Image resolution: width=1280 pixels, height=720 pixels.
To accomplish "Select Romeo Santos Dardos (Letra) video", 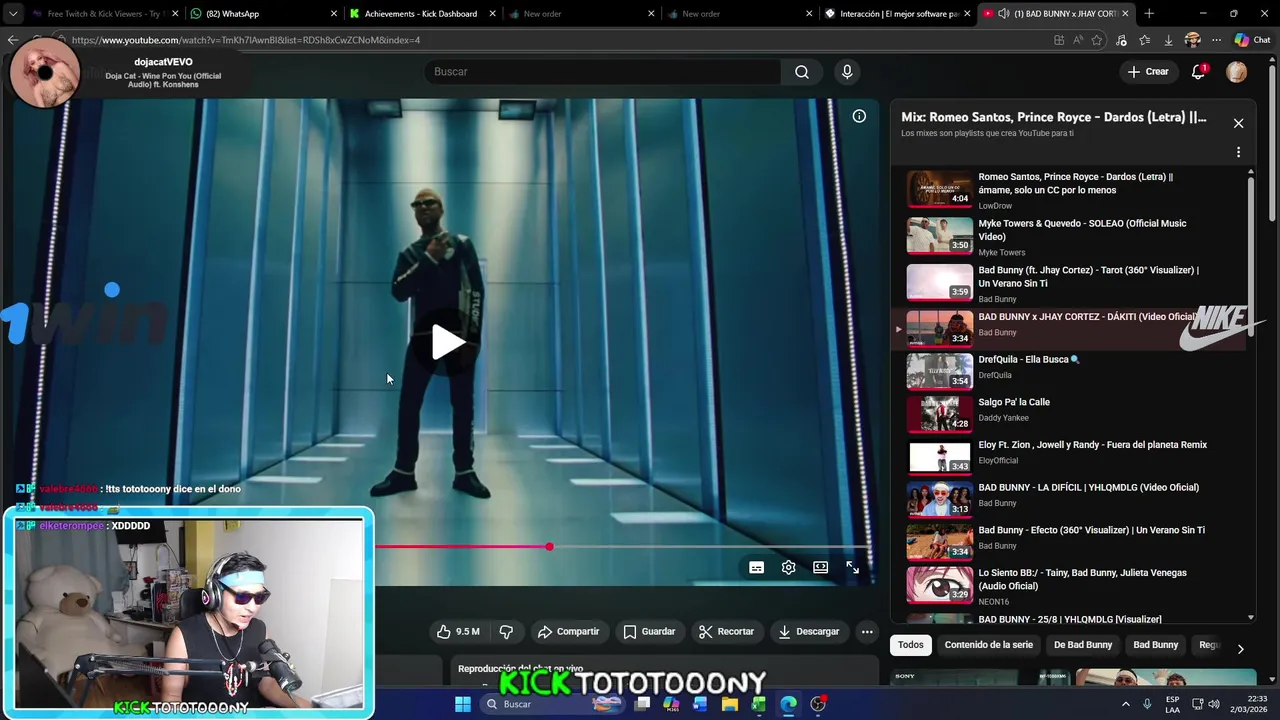I will (1070, 189).
